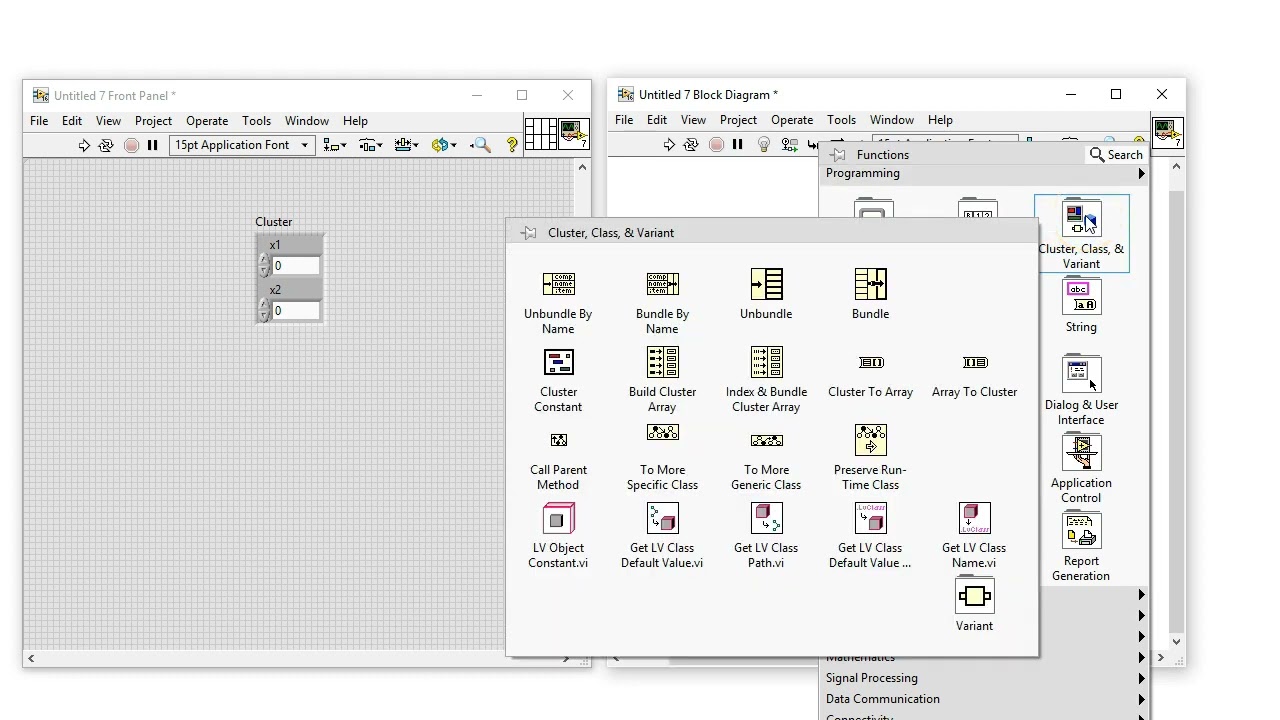Click Block Diagram vertical scrollbar down arrow
Screen dimensions: 1280x720
1176,641
